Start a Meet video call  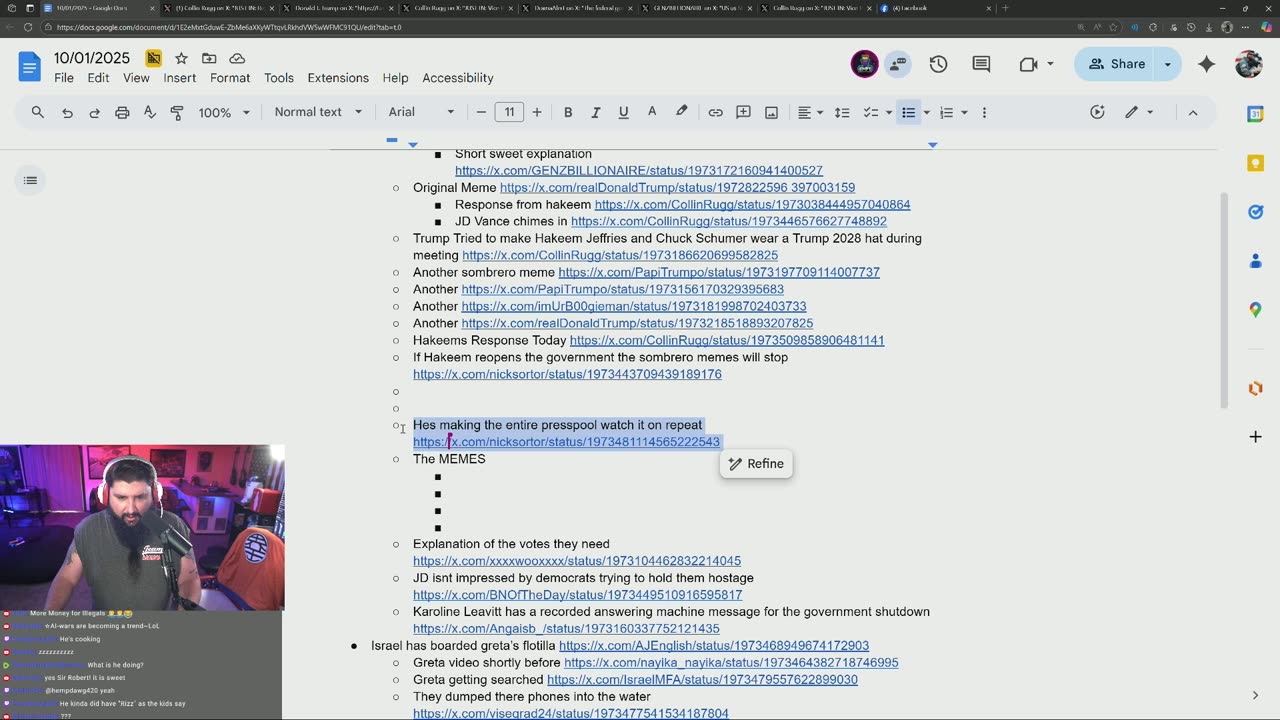click(1028, 64)
